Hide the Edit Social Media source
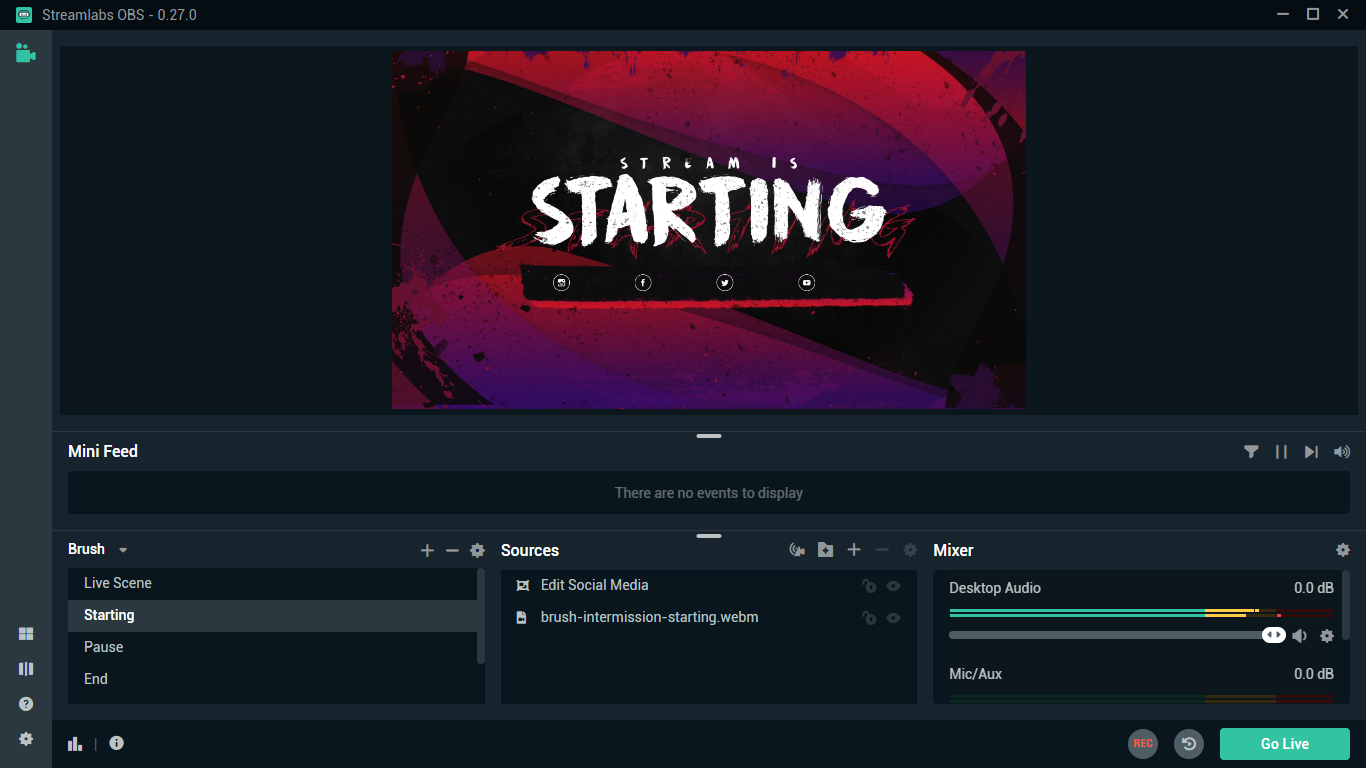 tap(893, 586)
